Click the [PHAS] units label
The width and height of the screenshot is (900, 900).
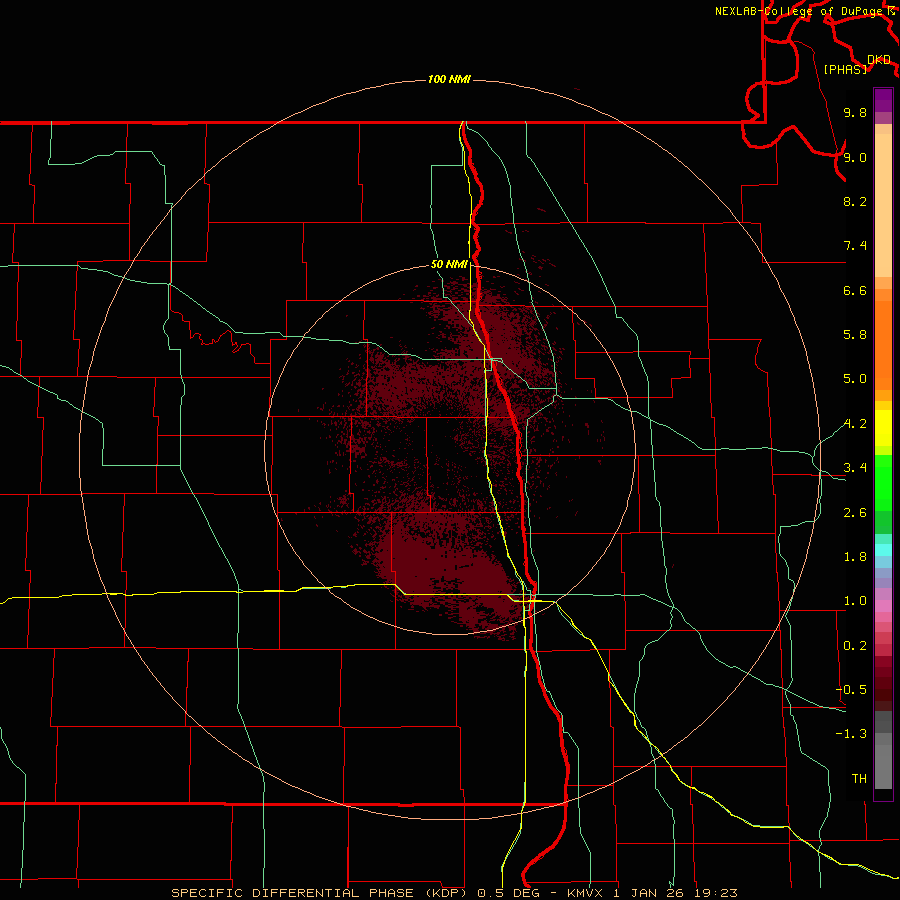coord(845,70)
